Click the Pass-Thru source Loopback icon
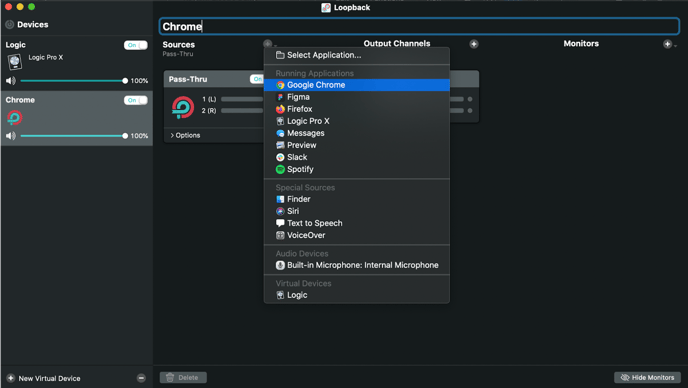688x388 pixels. point(183,108)
